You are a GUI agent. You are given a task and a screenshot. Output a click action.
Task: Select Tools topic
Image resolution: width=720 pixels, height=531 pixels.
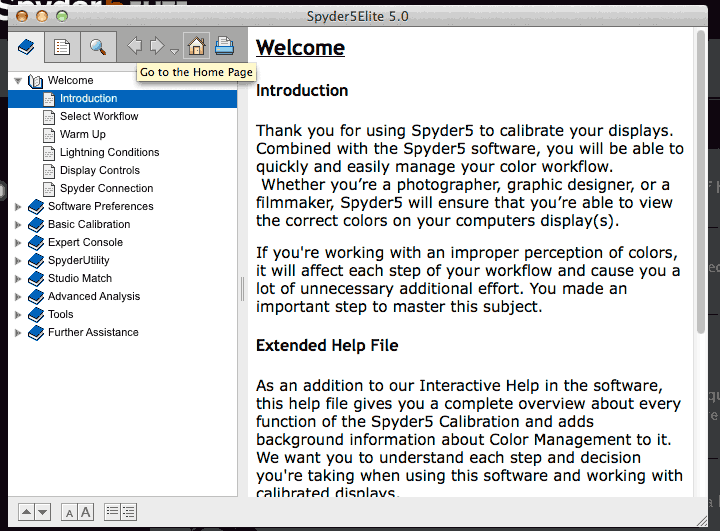pyautogui.click(x=61, y=314)
